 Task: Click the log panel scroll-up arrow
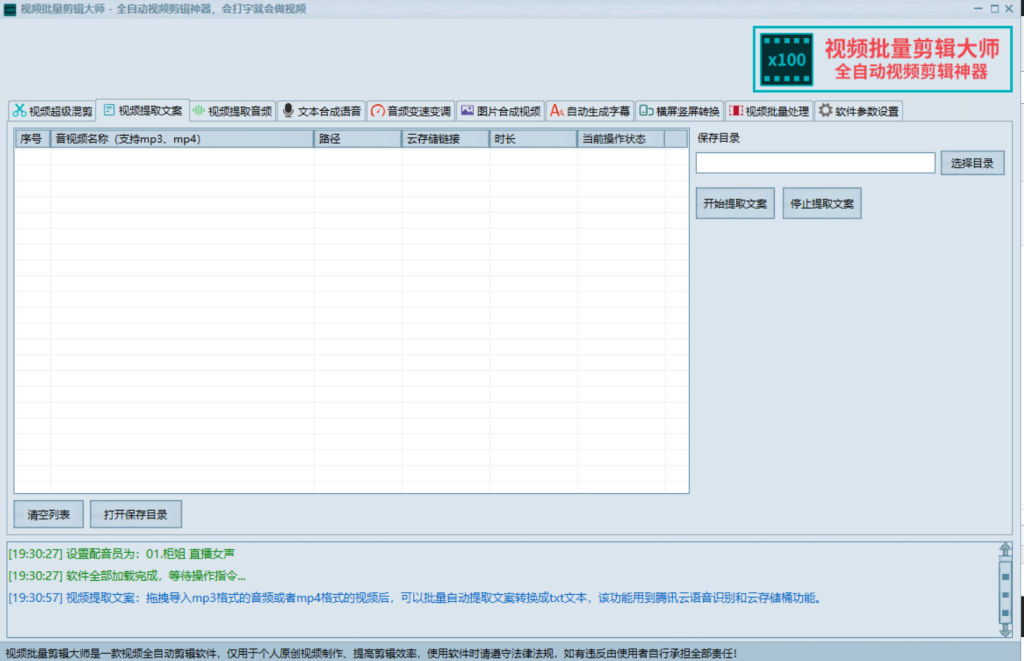pyautogui.click(x=1006, y=549)
